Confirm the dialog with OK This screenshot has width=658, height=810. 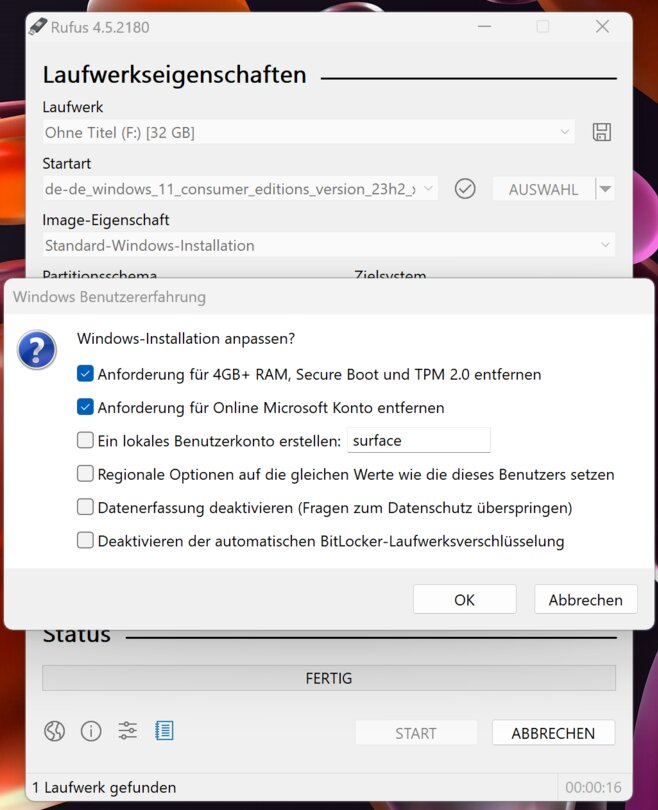pos(464,600)
